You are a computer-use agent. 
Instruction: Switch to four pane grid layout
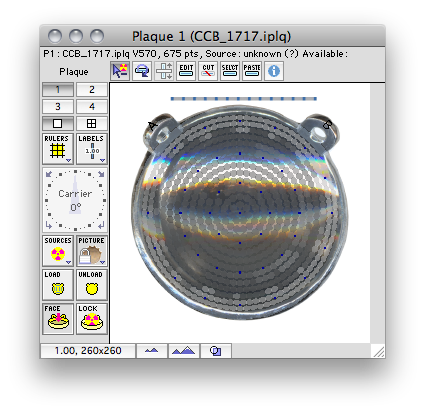92,124
